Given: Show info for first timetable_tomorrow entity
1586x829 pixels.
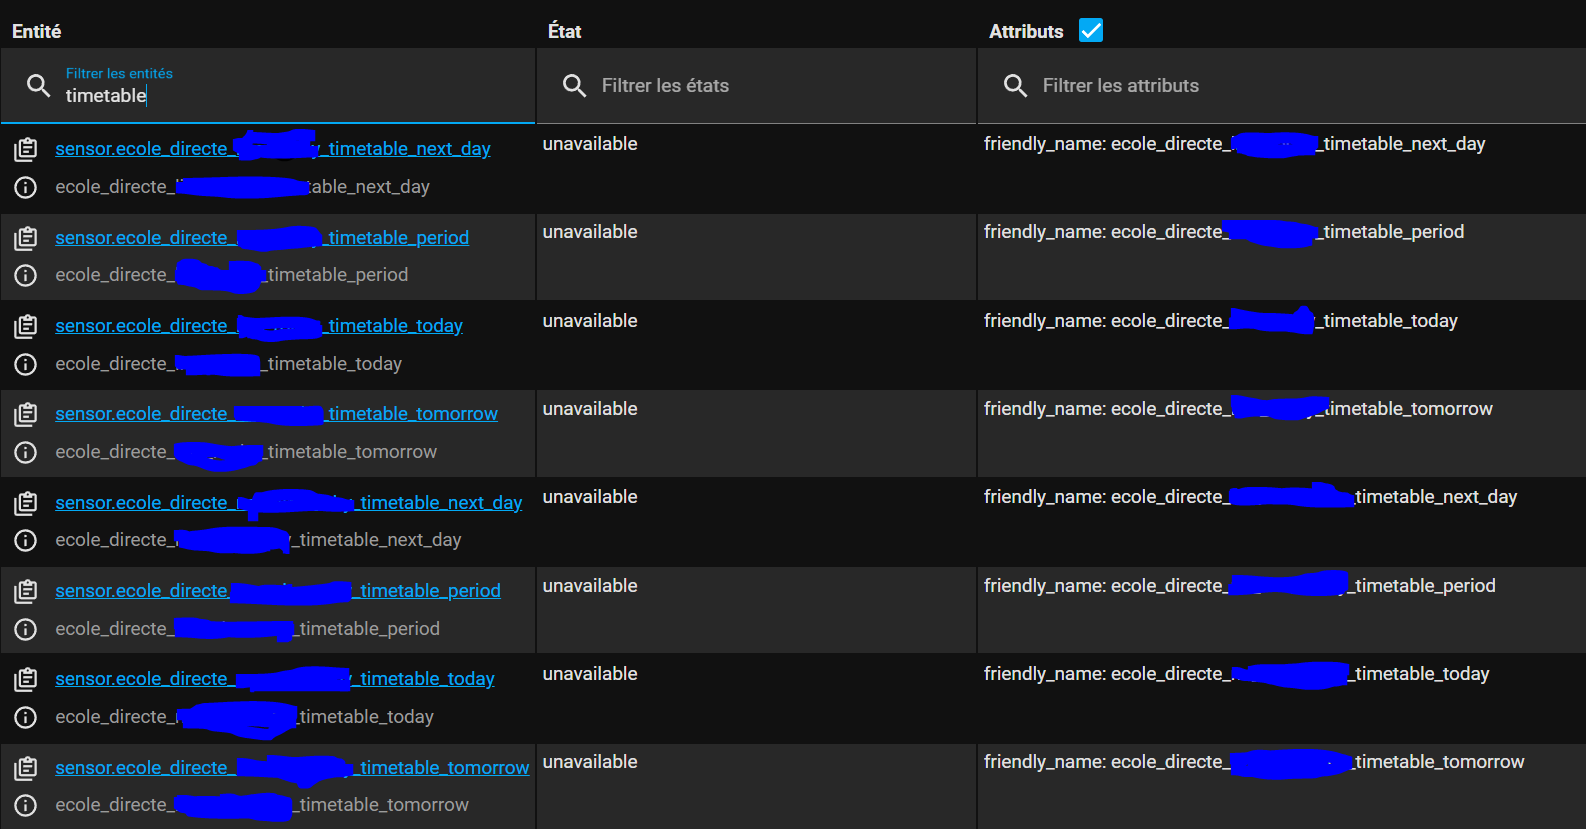Looking at the screenshot, I should (26, 452).
